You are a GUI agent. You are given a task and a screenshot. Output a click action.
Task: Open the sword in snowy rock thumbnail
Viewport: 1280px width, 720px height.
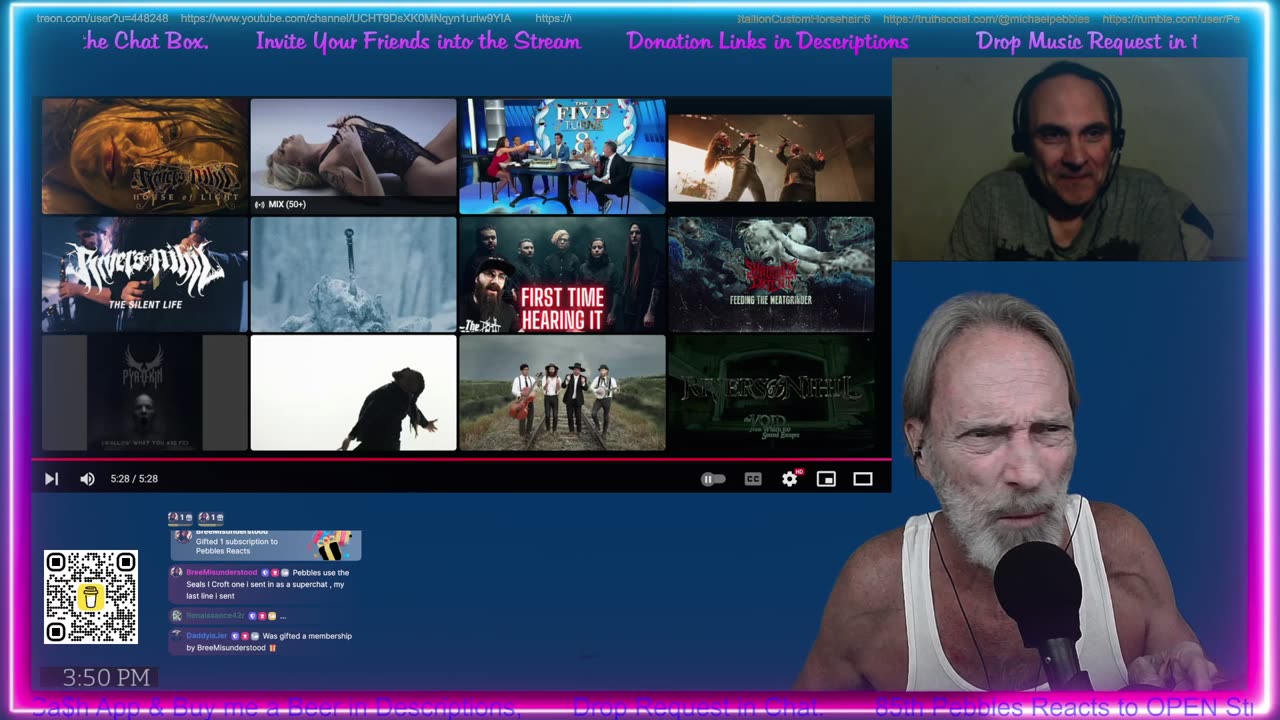353,274
